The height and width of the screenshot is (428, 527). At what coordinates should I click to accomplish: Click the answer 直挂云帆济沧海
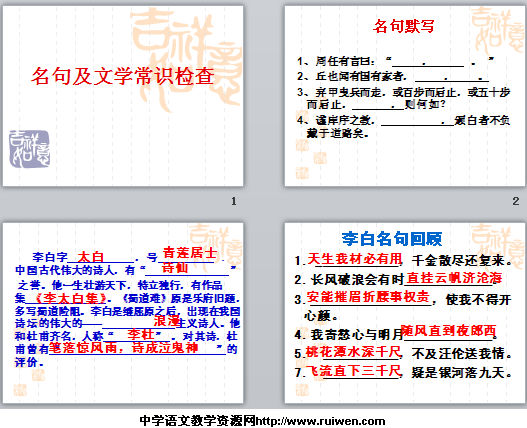454,278
